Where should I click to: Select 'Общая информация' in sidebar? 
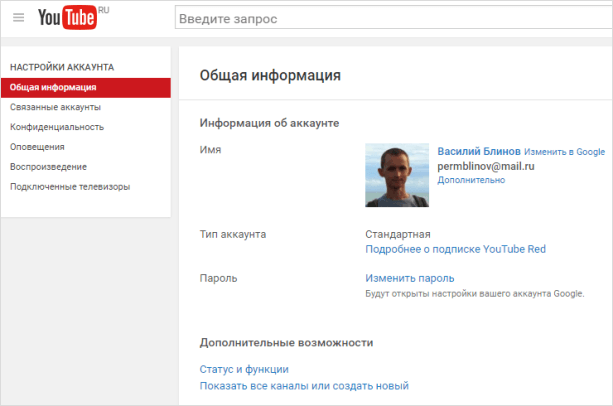(86, 88)
